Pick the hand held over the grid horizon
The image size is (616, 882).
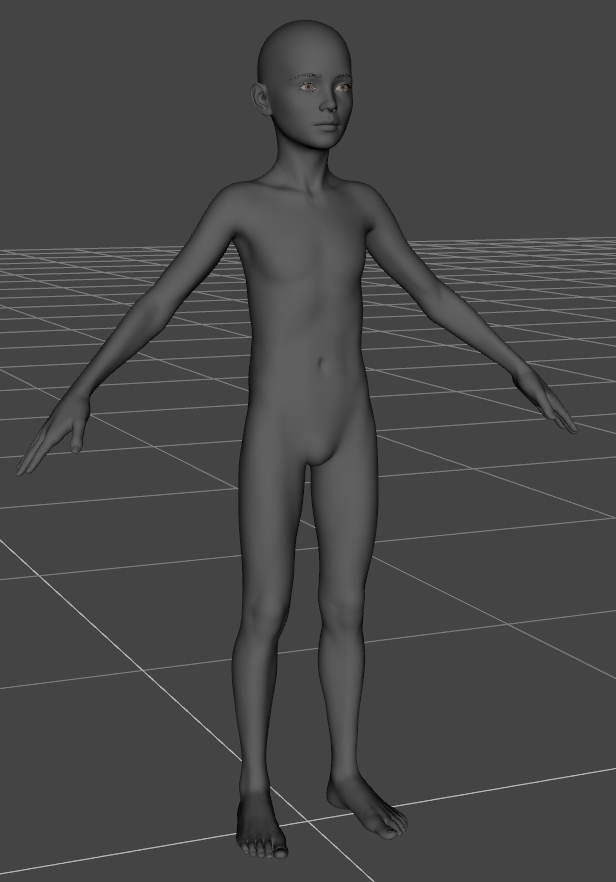[545, 400]
